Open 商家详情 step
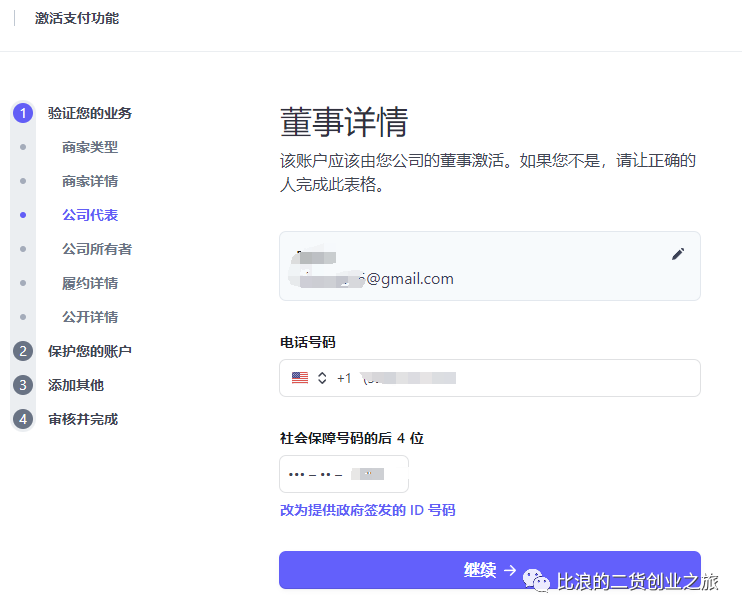Viewport: 742px width, 614px height. click(x=90, y=181)
